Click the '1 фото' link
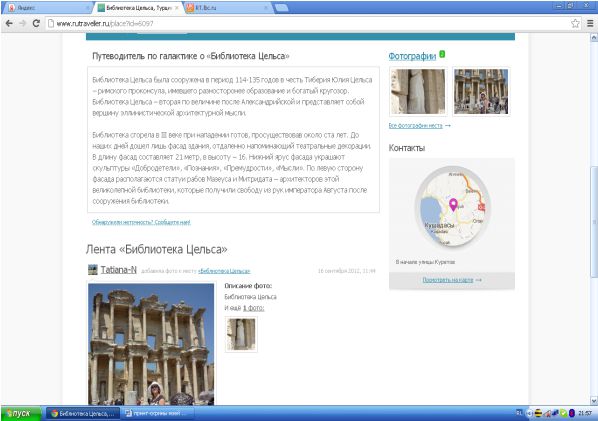 click(253, 308)
